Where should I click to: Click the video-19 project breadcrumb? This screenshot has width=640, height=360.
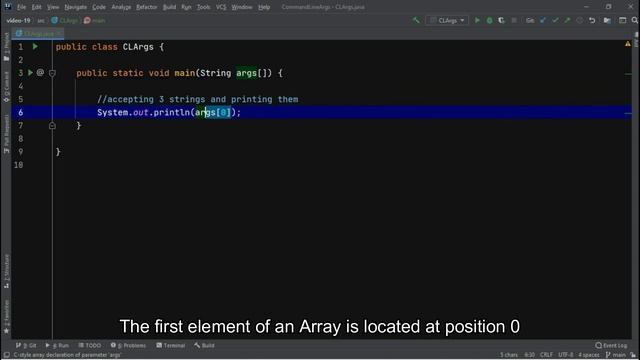coord(18,20)
